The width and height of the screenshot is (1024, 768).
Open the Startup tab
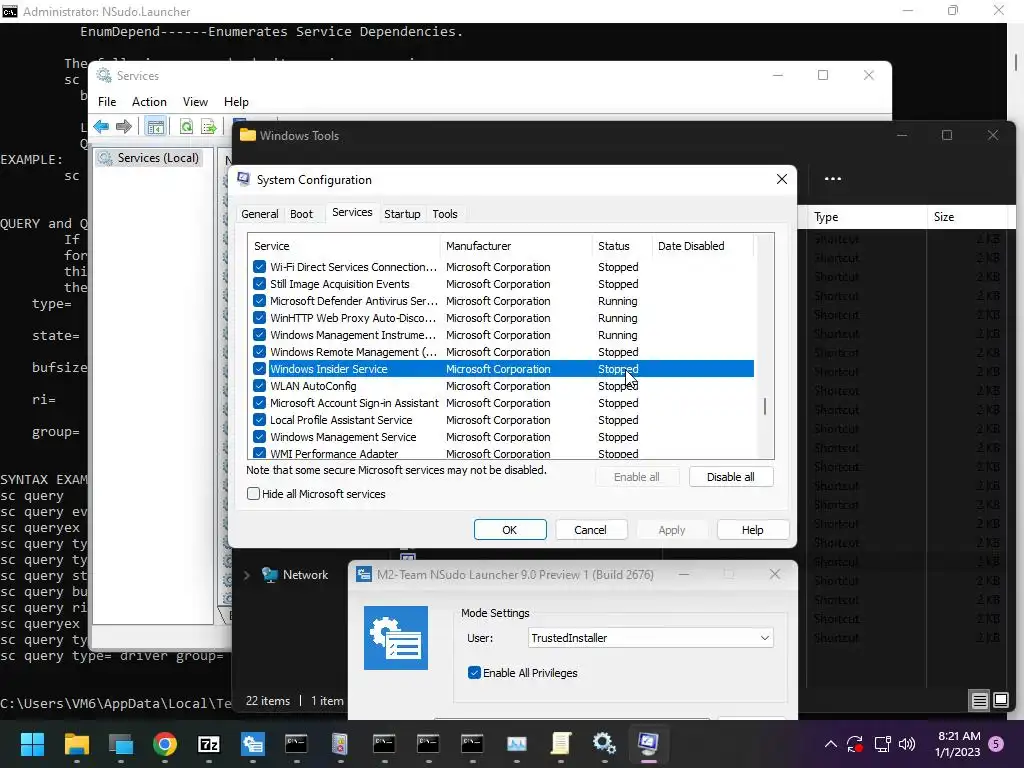click(402, 214)
